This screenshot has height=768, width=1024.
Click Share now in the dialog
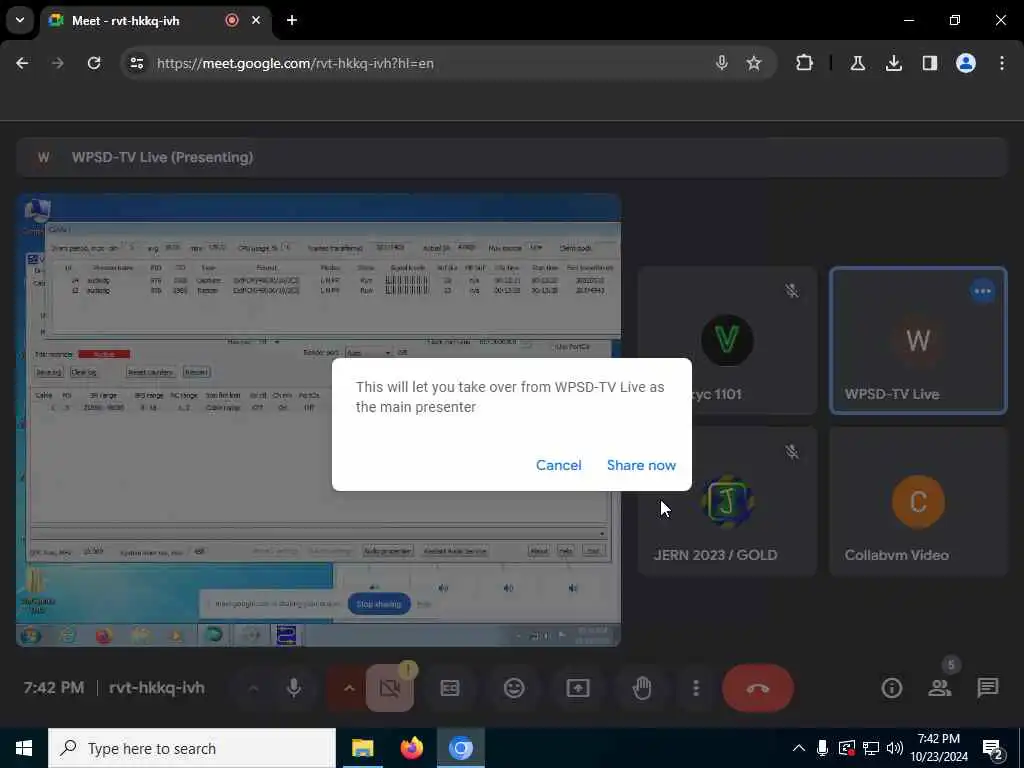pyautogui.click(x=641, y=465)
